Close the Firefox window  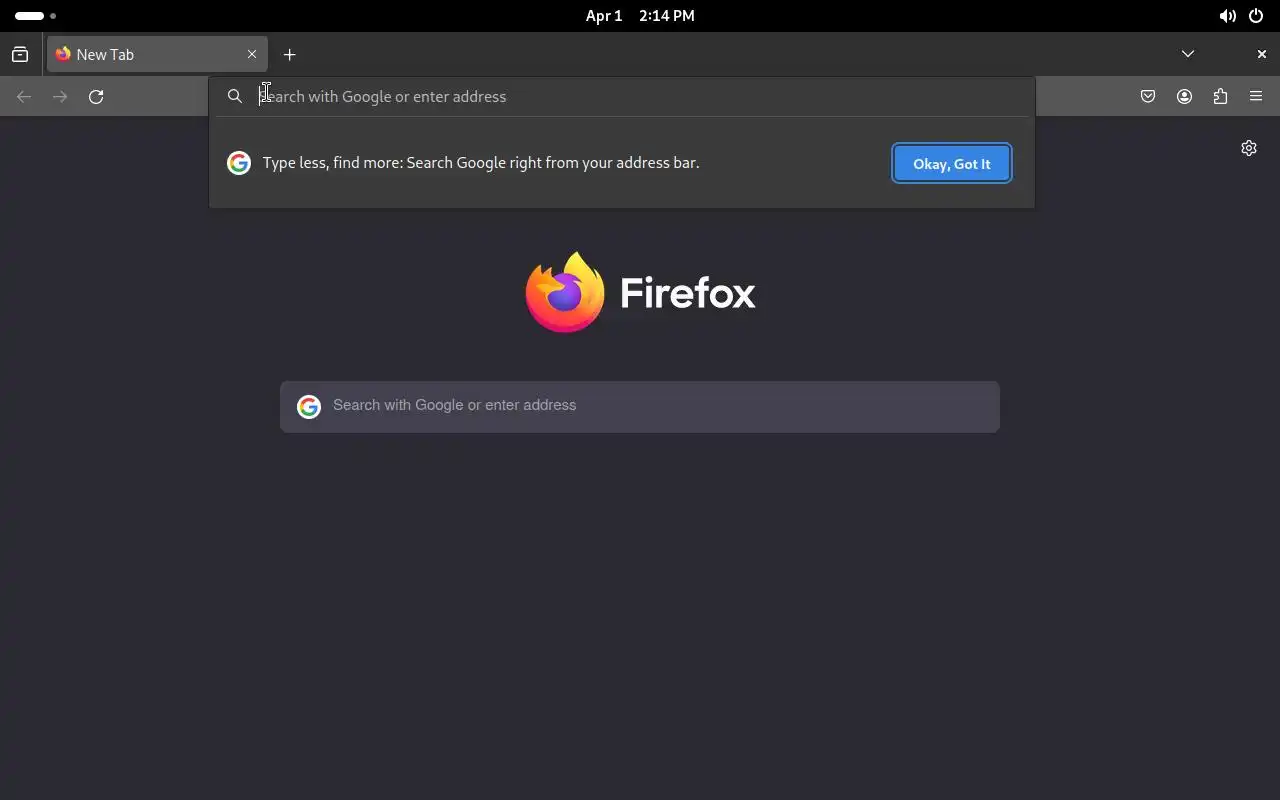1261,54
